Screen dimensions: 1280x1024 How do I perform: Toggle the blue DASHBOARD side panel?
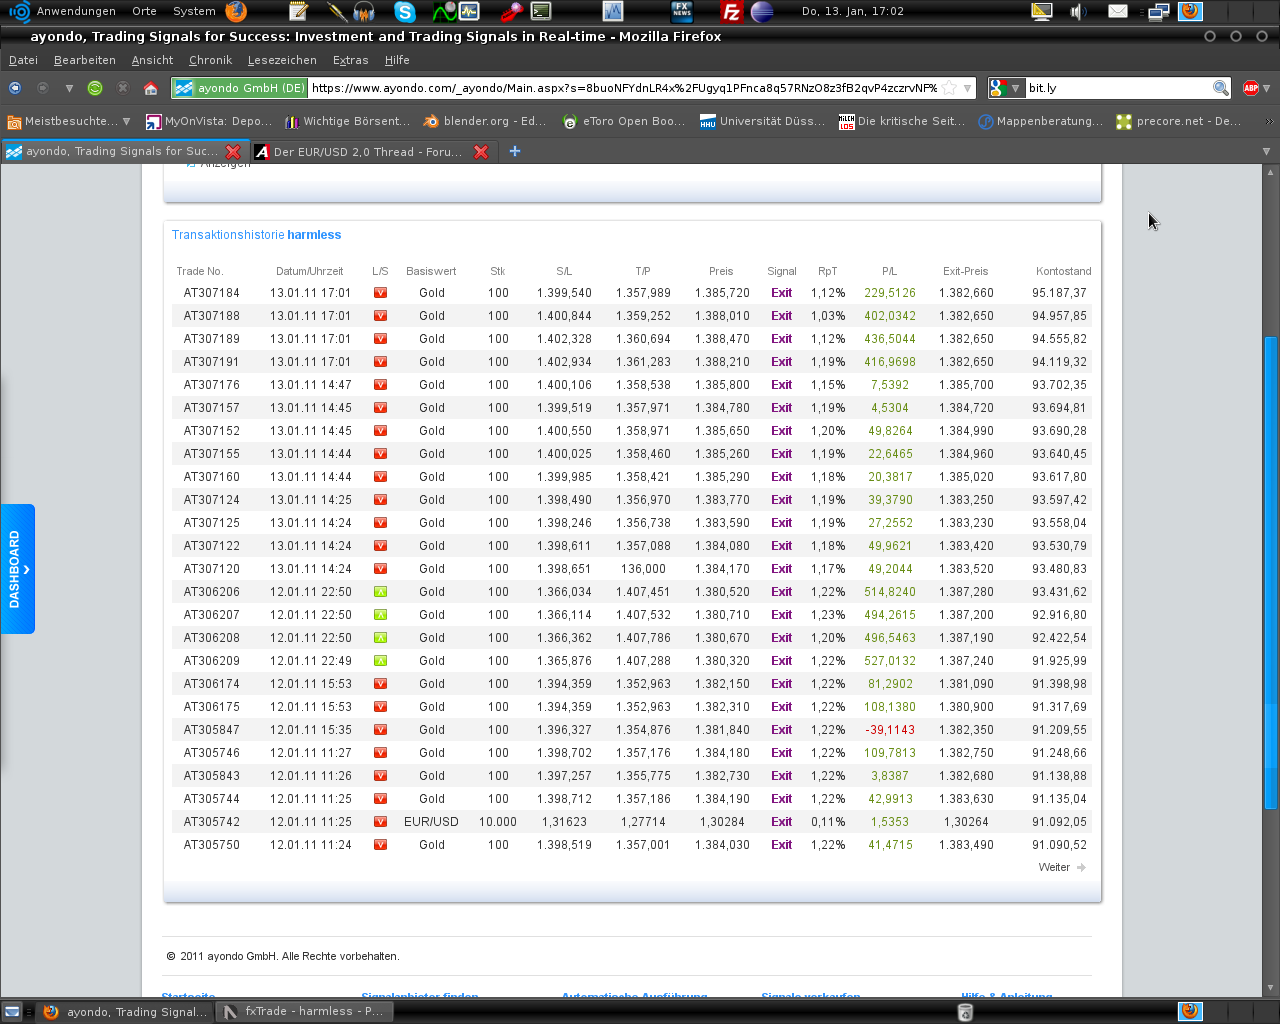(x=17, y=568)
